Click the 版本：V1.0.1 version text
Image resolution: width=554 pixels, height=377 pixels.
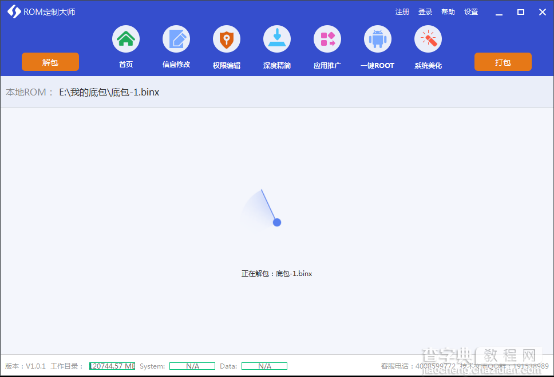pyautogui.click(x=25, y=366)
